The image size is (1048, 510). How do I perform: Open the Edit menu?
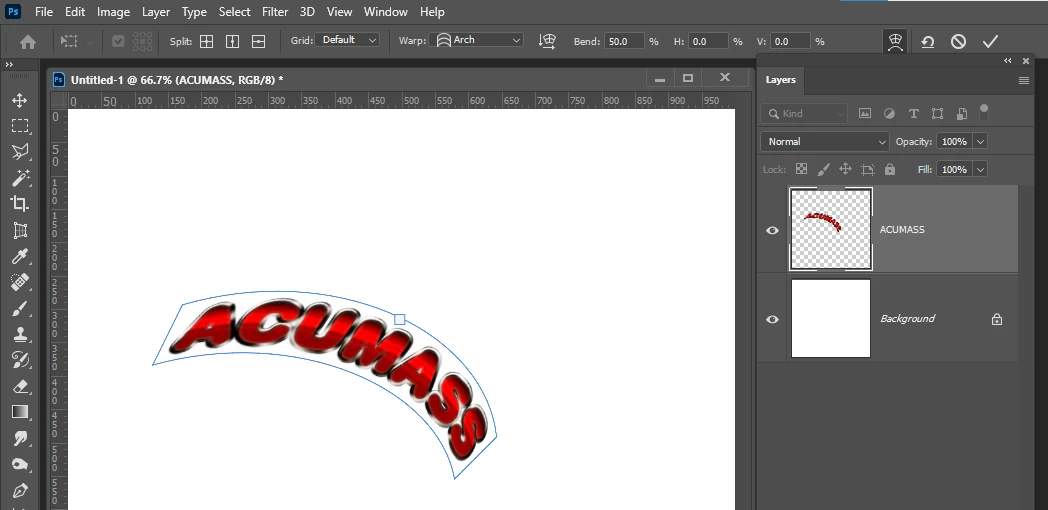(x=75, y=12)
